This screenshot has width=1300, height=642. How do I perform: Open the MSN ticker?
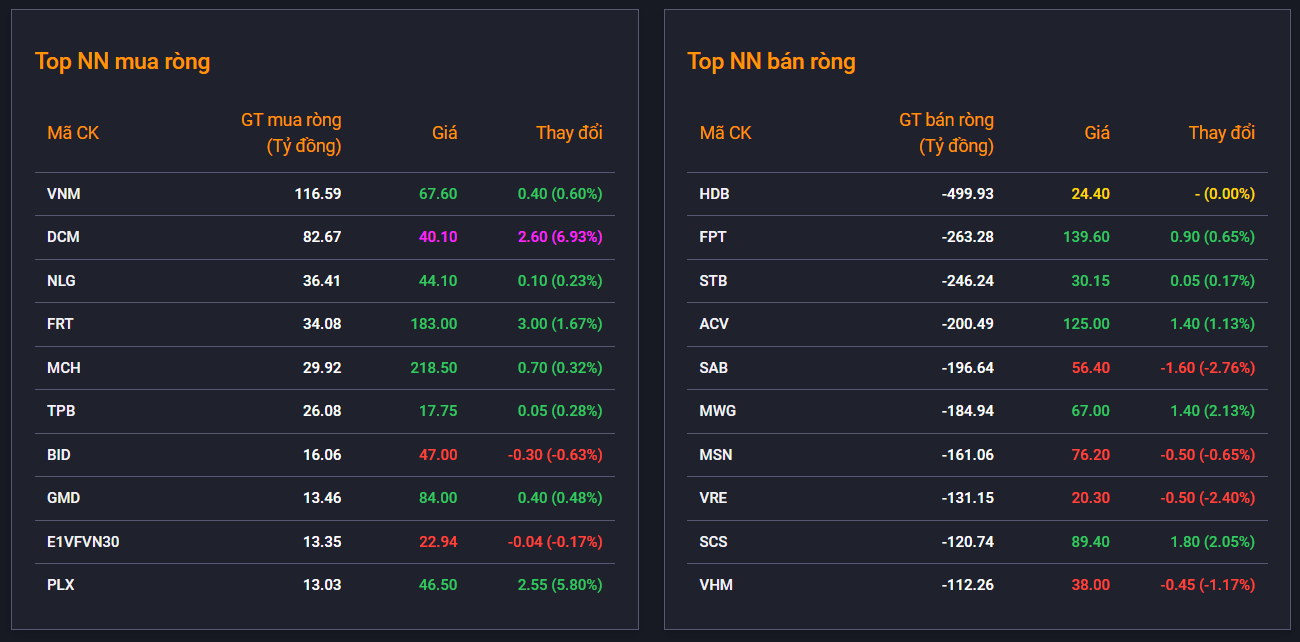pyautogui.click(x=715, y=455)
